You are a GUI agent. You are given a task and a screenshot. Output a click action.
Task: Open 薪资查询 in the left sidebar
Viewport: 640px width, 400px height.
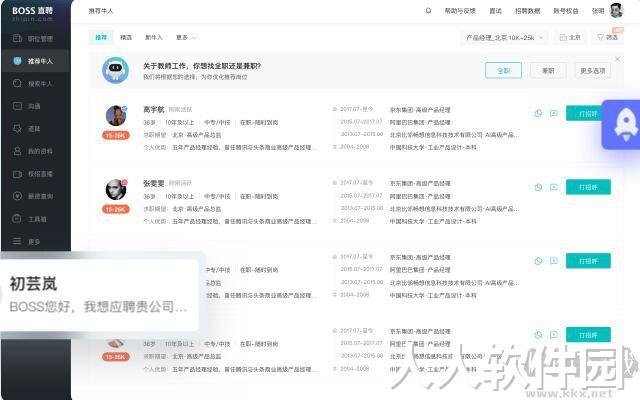[36, 196]
